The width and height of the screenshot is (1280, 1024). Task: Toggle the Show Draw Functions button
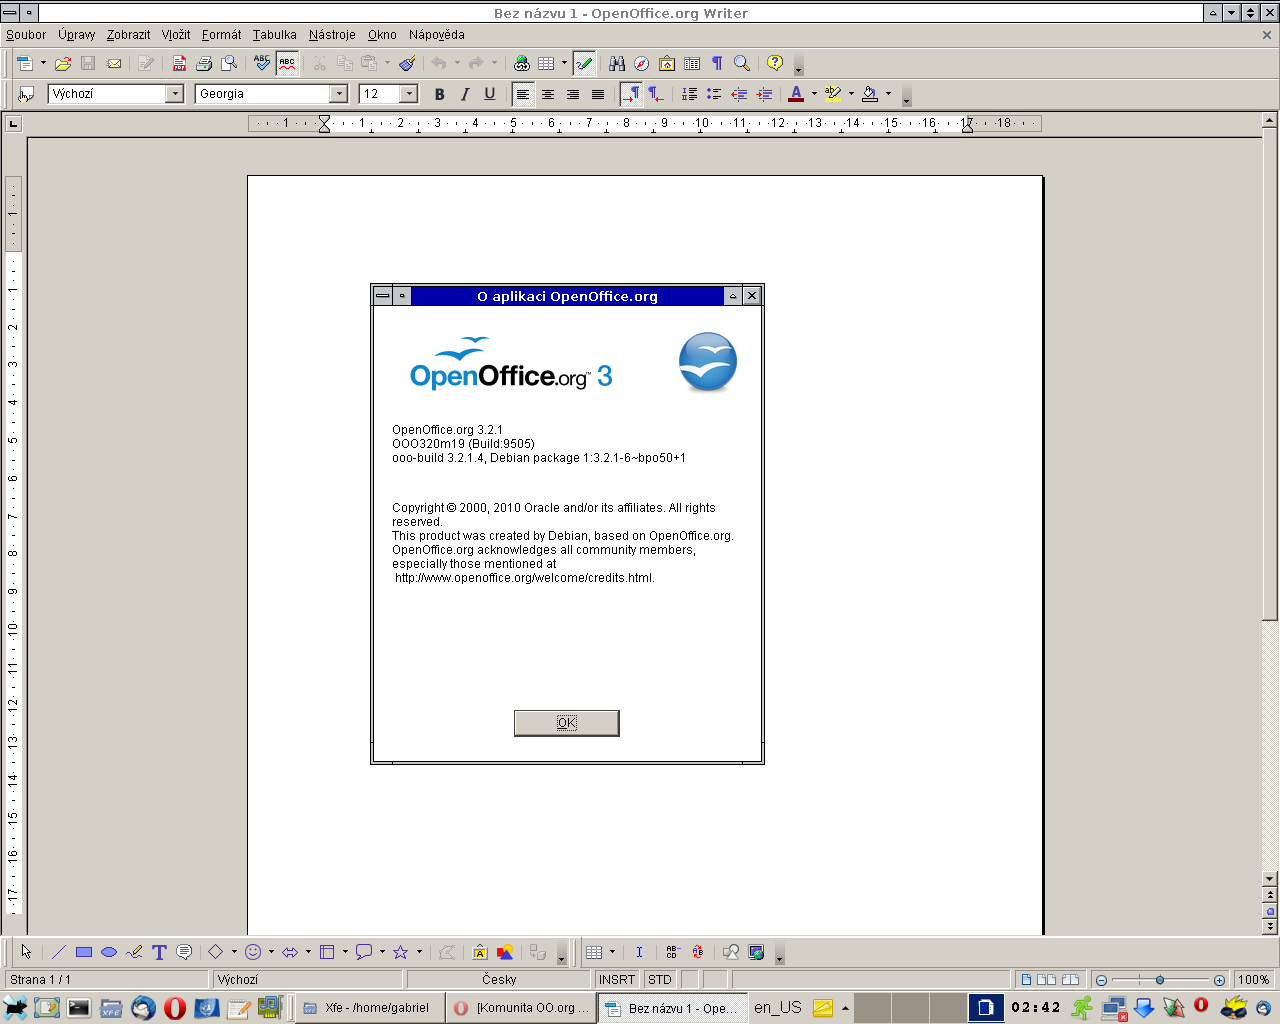pyautogui.click(x=584, y=63)
